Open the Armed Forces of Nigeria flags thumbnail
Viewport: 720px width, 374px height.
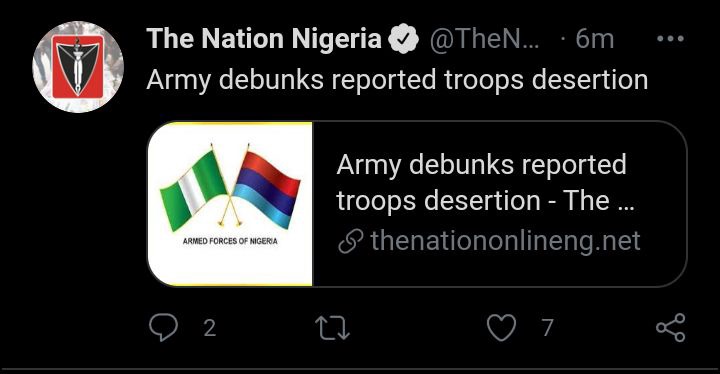point(230,204)
